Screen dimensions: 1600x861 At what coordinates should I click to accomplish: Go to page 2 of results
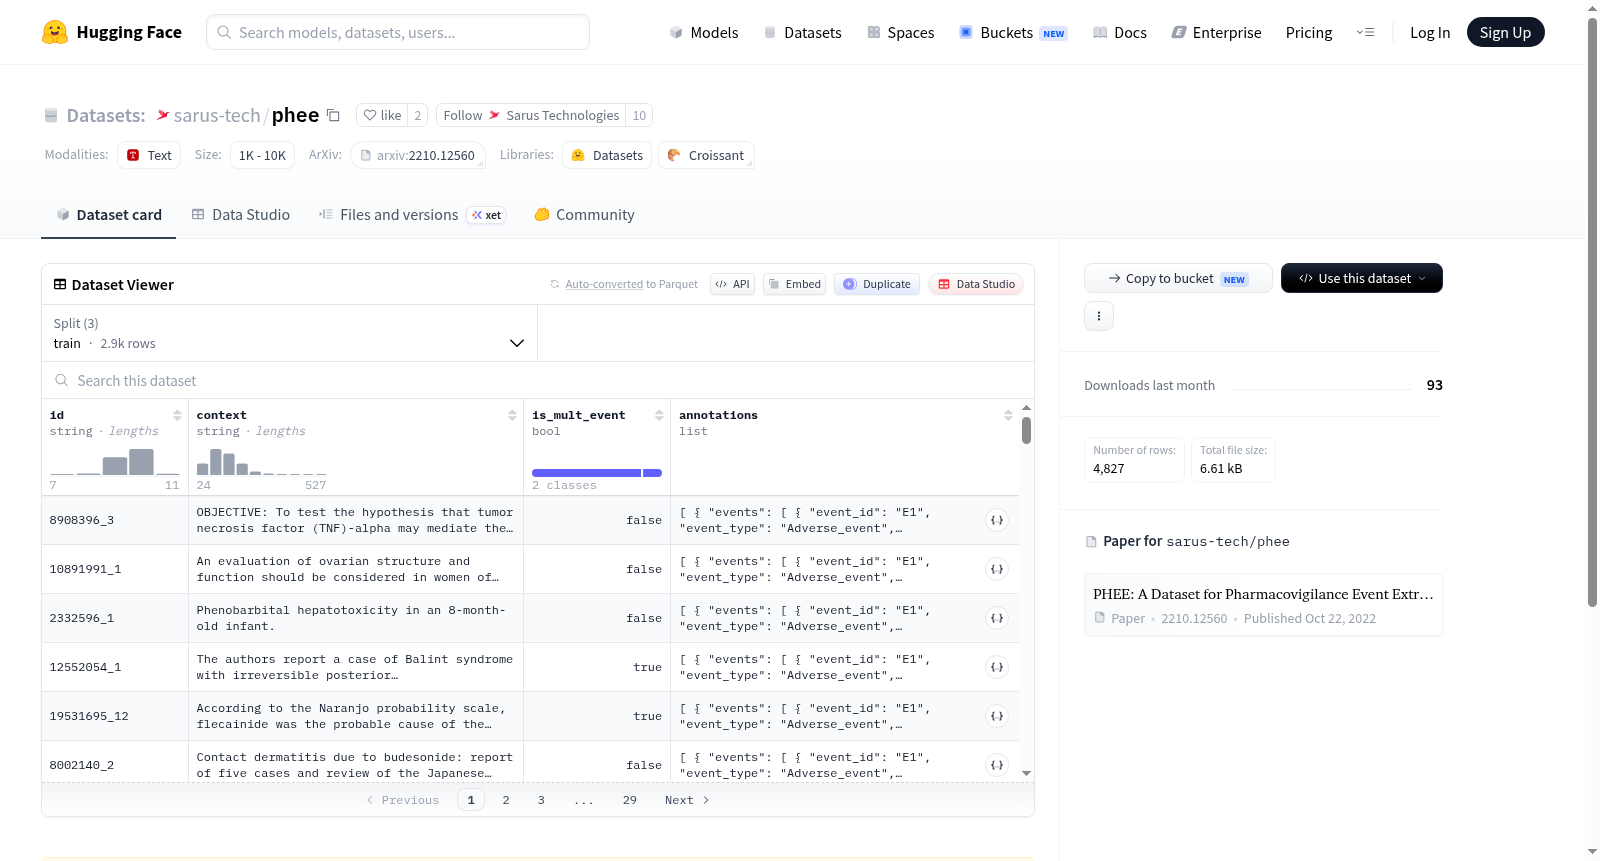click(x=506, y=800)
